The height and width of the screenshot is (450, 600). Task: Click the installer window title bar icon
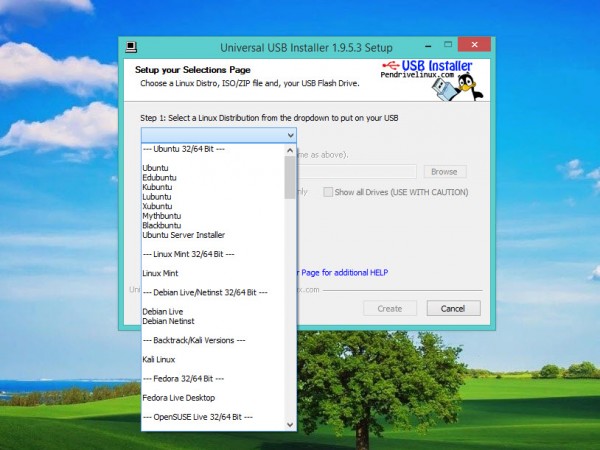tap(131, 47)
